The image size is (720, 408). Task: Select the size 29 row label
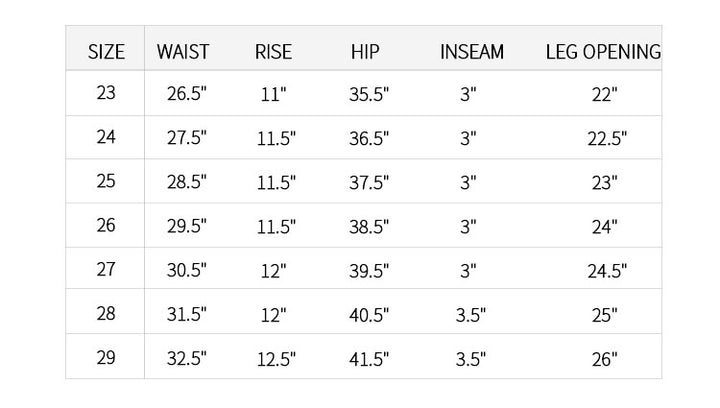tap(106, 358)
